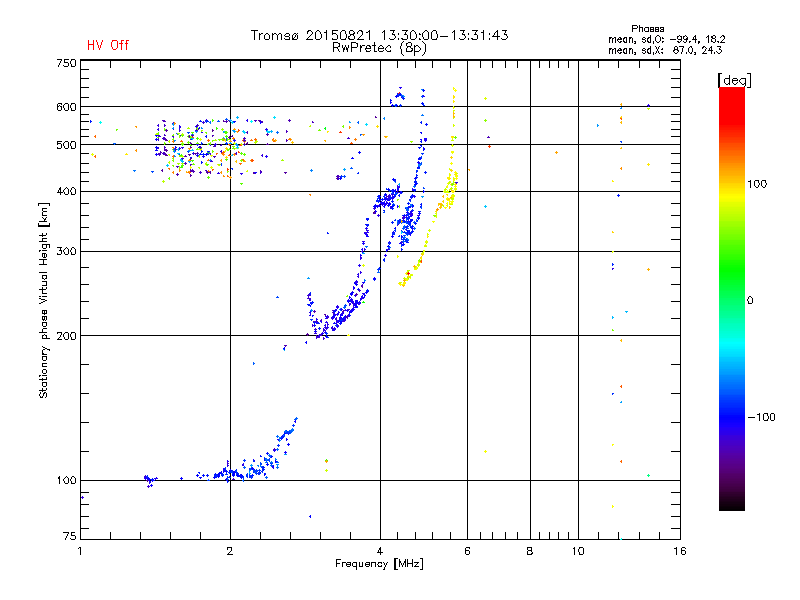Click the colorbar '0' tick label
Viewport: 800px width, 600px height.
point(750,301)
